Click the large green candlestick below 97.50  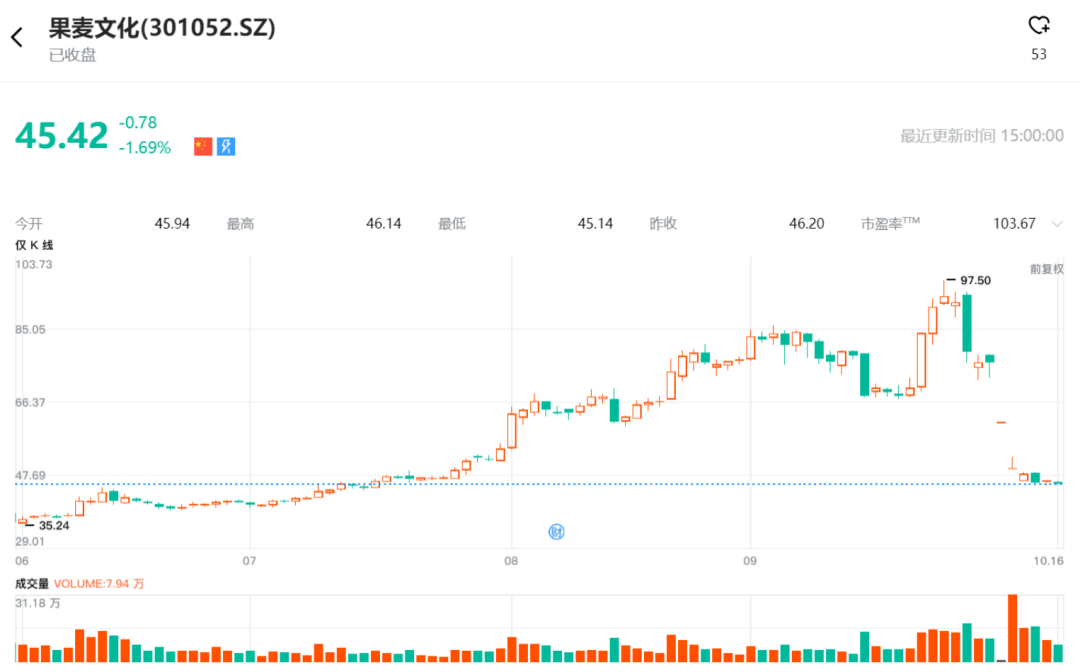(x=967, y=322)
